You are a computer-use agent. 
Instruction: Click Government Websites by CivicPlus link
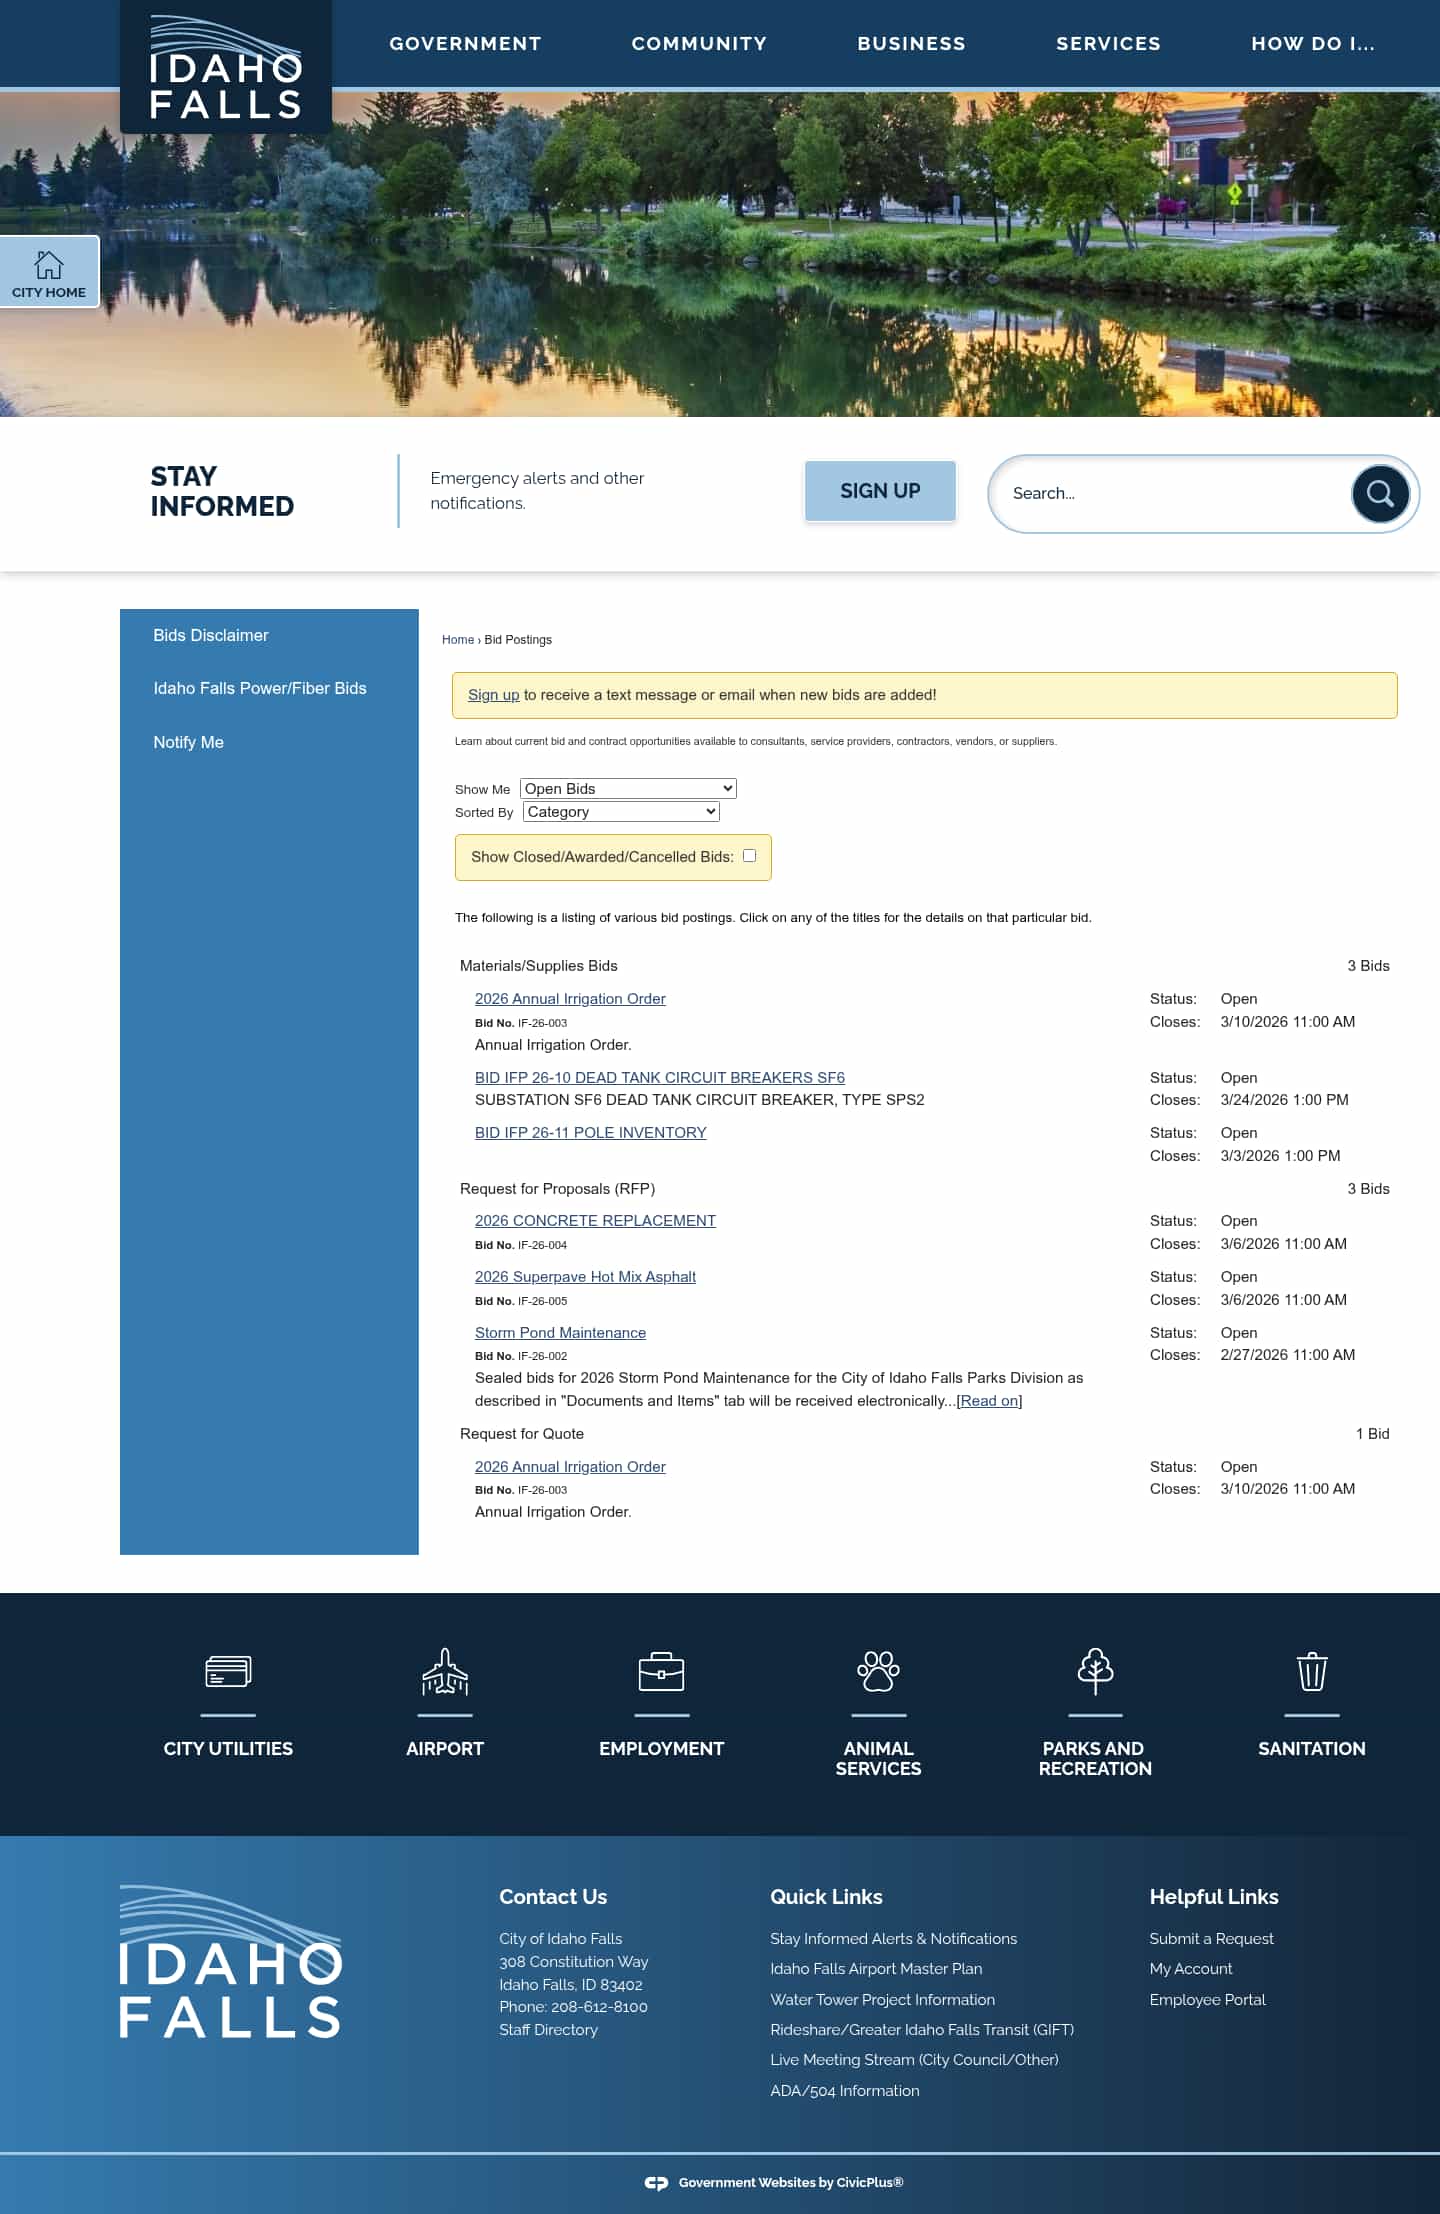[791, 2183]
